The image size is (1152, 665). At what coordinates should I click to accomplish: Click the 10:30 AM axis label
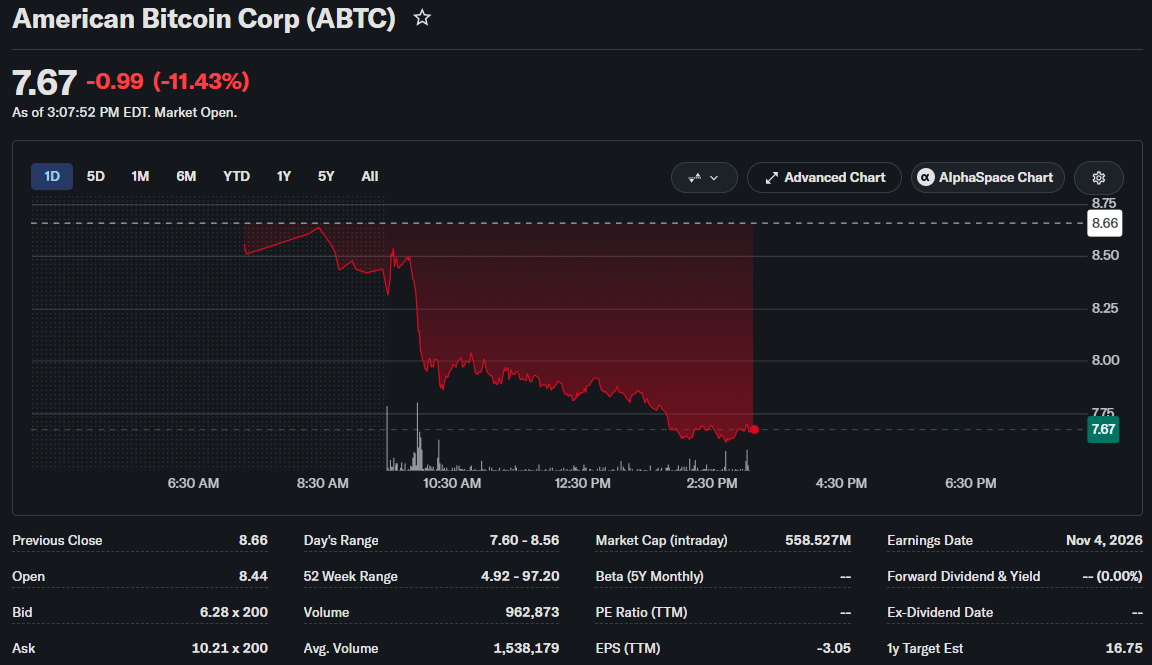[x=452, y=484]
